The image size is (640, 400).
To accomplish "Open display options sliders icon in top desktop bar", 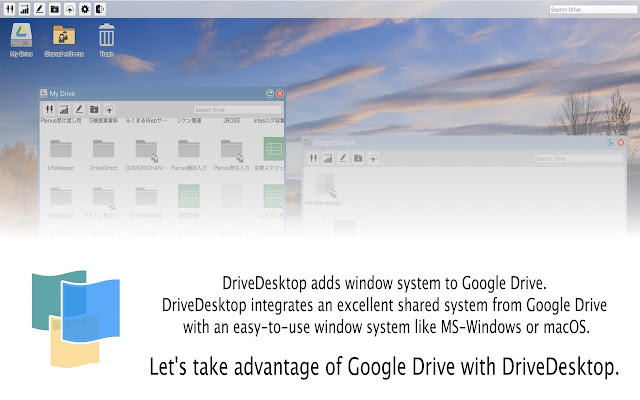I will pyautogui.click(x=9, y=9).
